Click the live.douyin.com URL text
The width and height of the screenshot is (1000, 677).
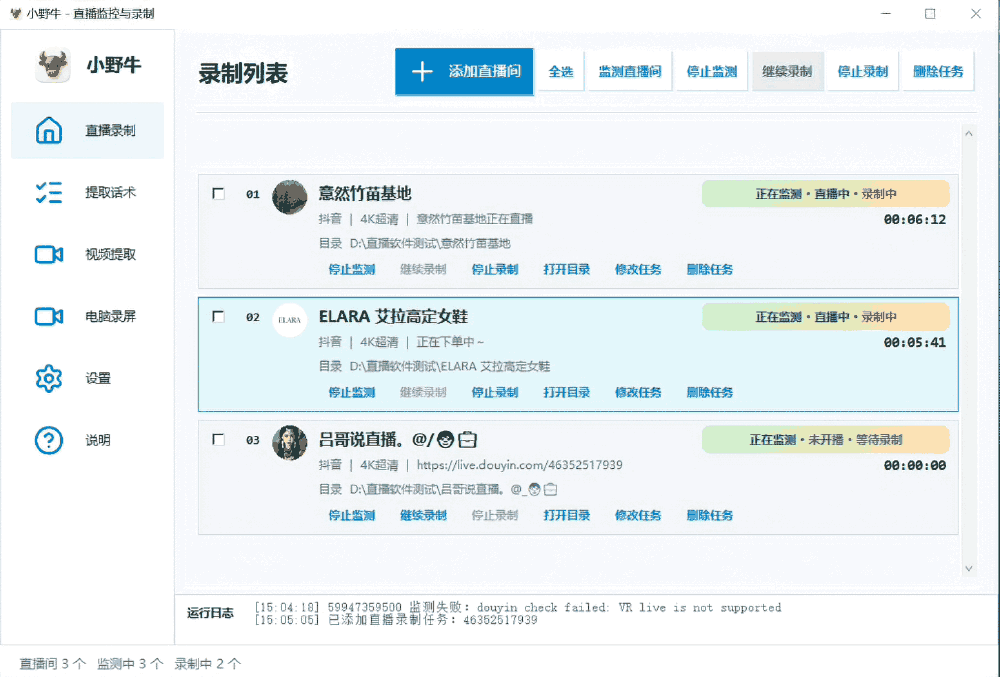(520, 465)
